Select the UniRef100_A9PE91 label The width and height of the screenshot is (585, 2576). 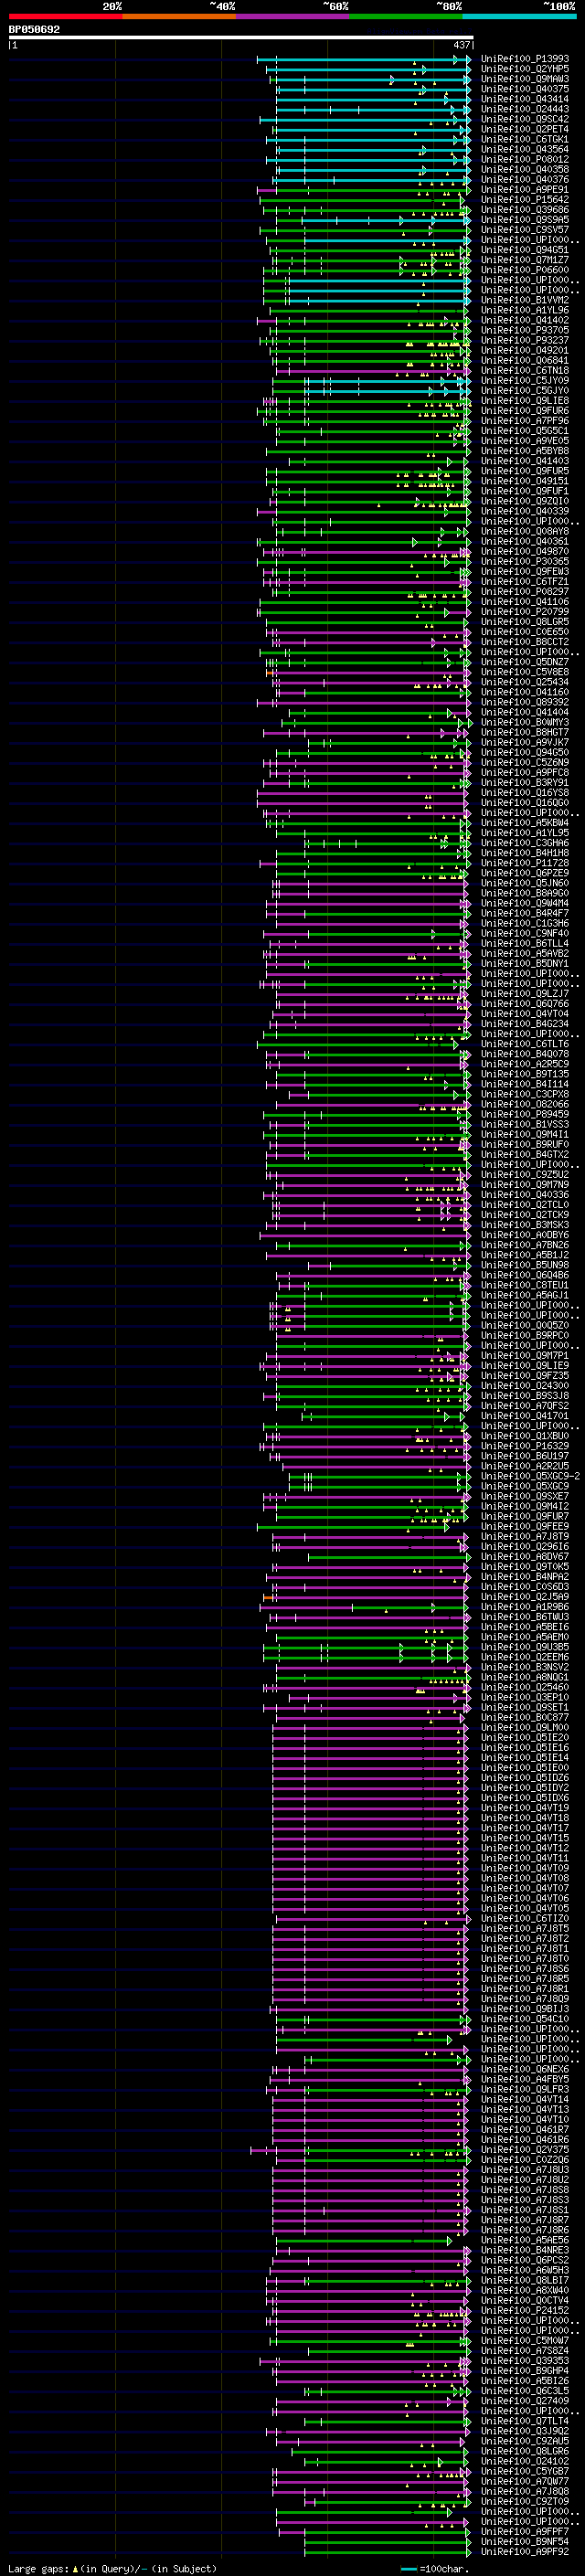[525, 190]
